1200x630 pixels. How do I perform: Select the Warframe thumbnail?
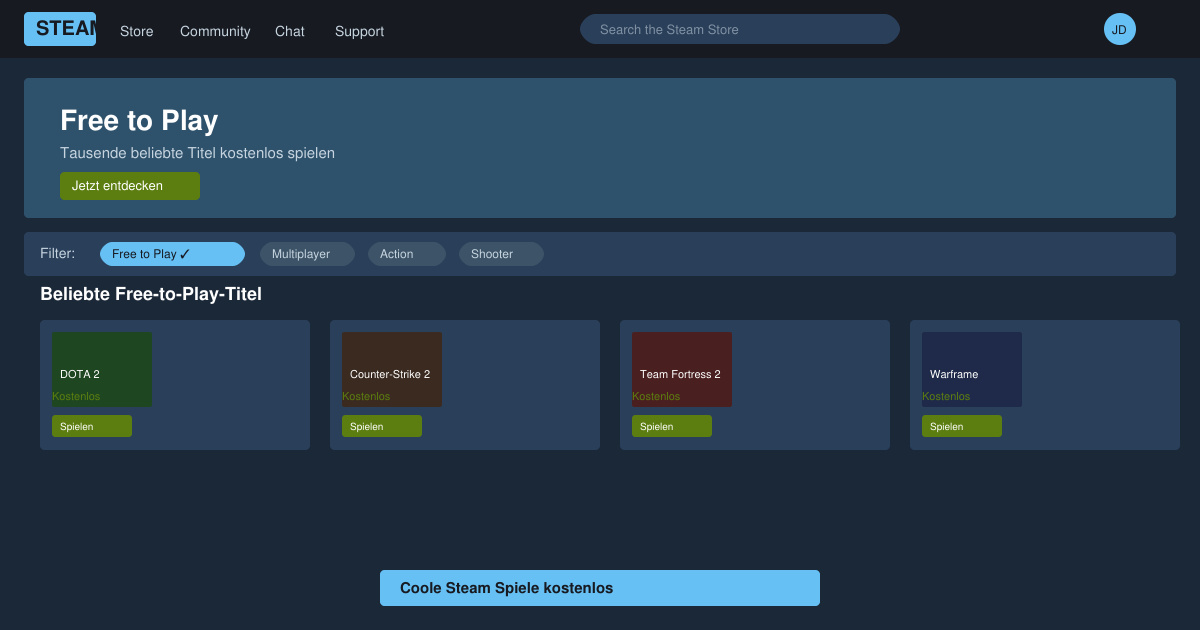click(x=972, y=369)
